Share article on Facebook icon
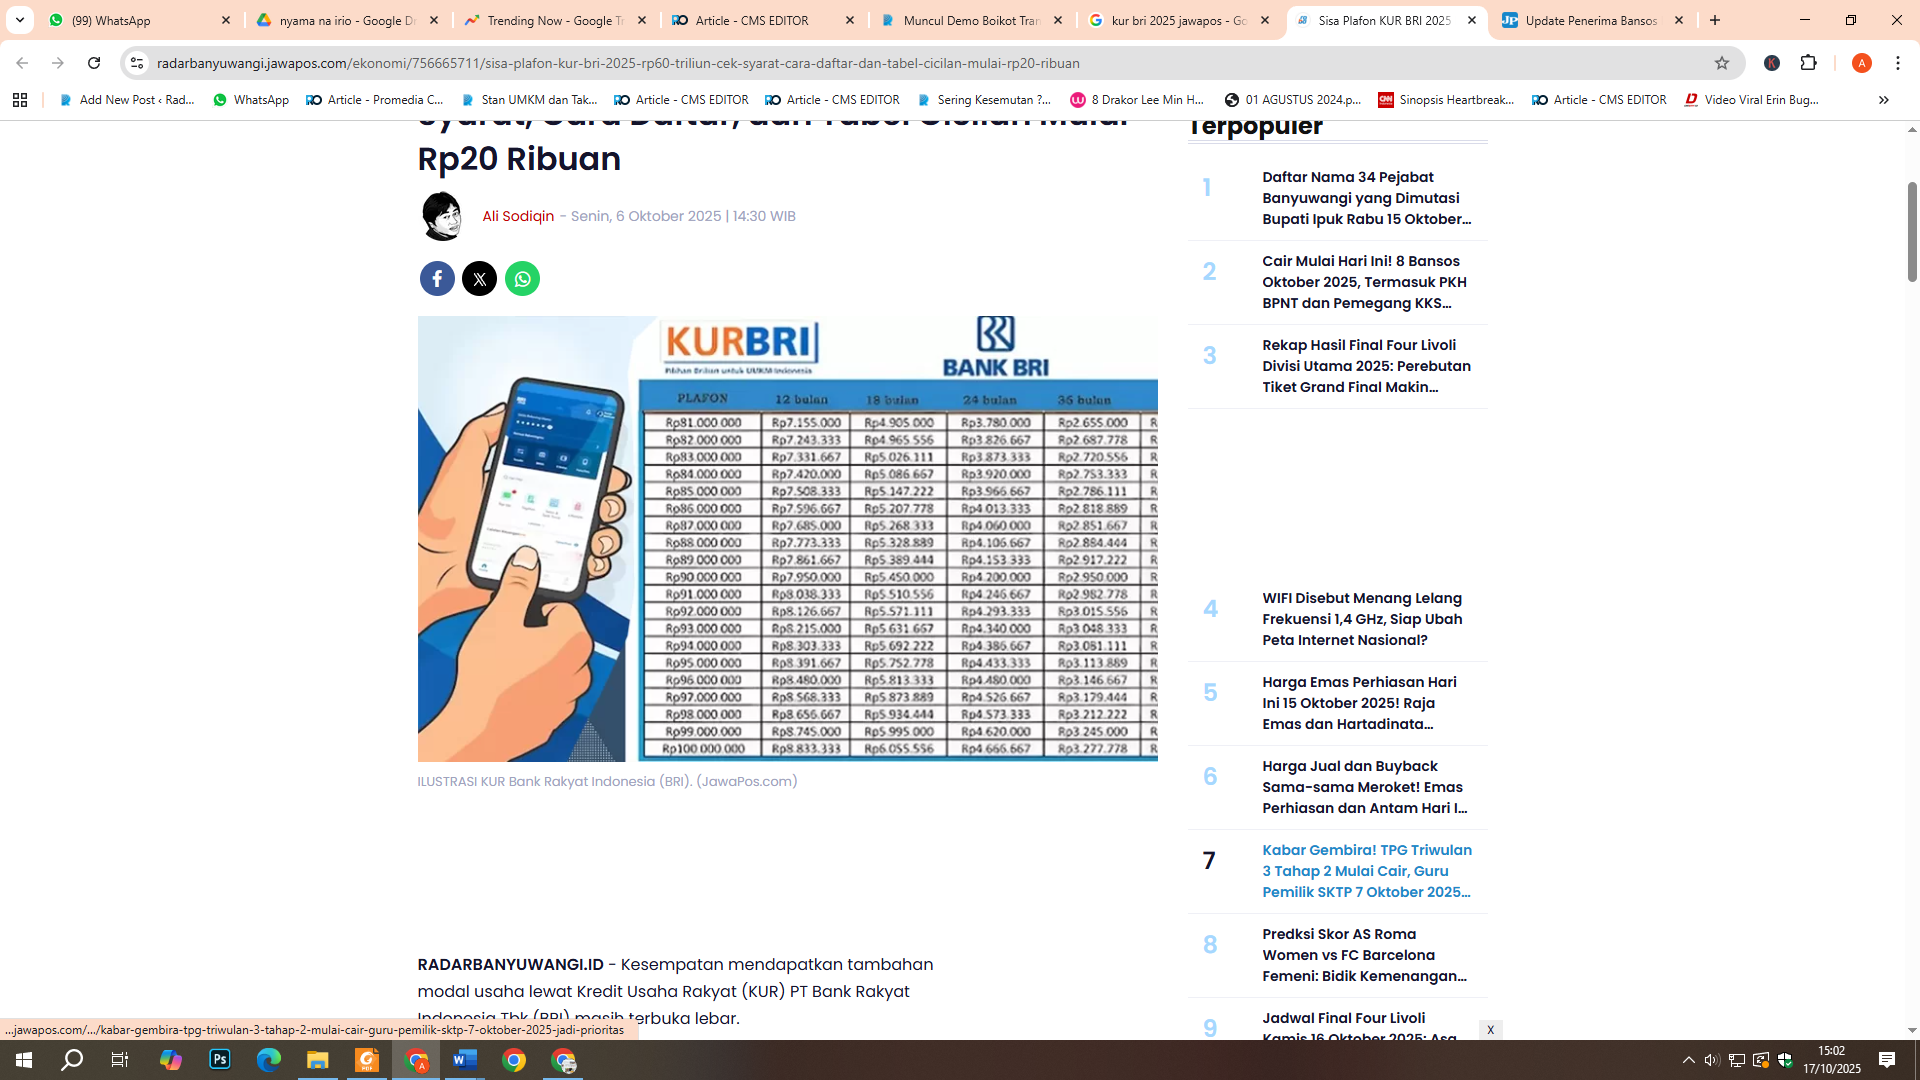Screen dimensions: 1920x1080 point(437,279)
